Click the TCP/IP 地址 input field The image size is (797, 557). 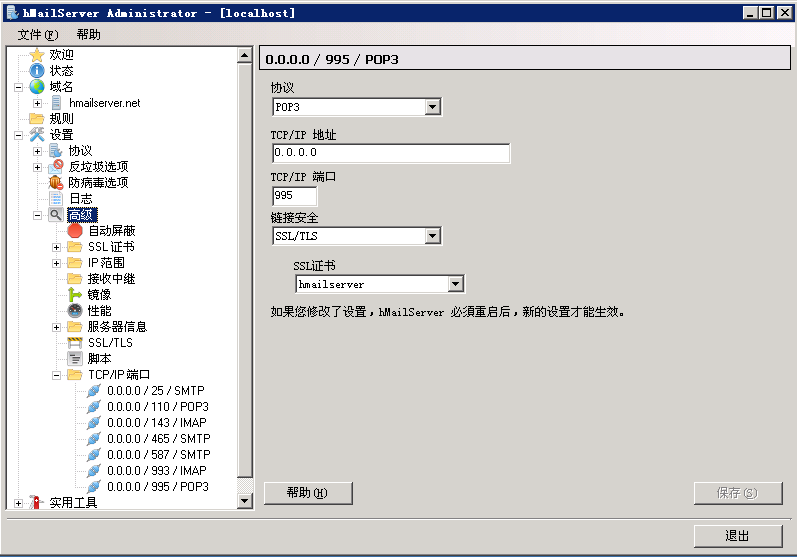pyautogui.click(x=390, y=153)
